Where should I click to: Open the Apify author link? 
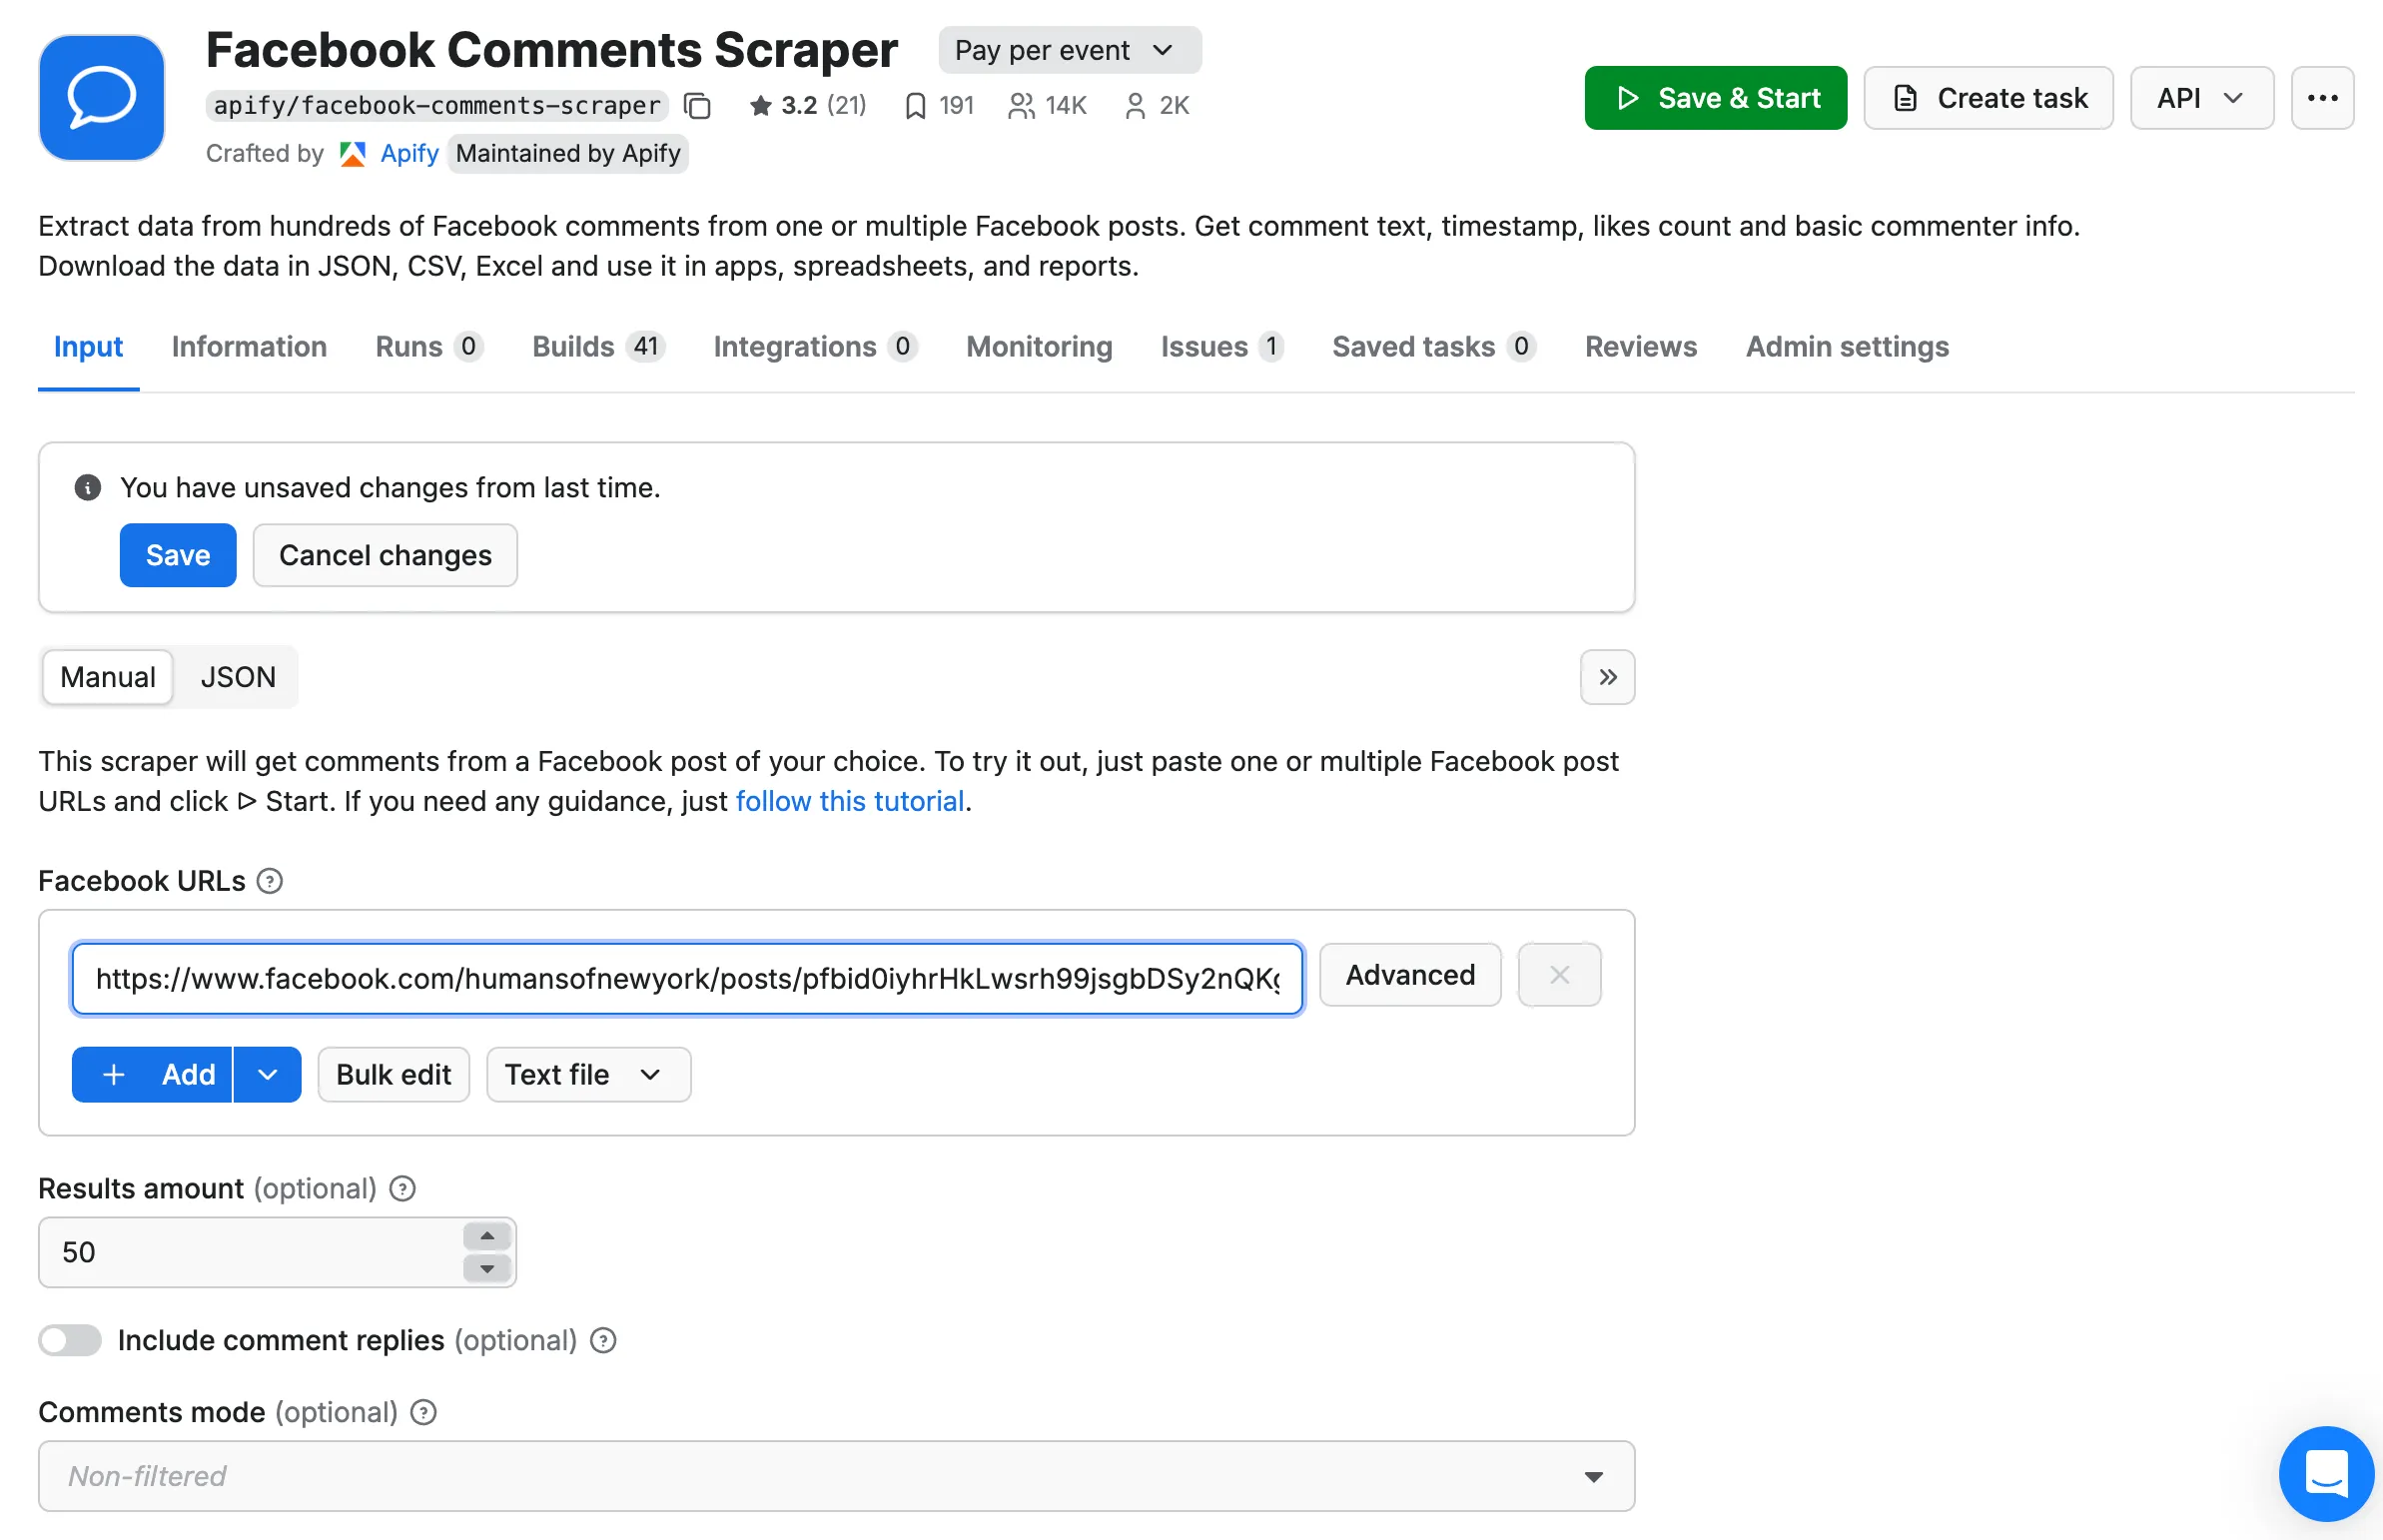[x=409, y=153]
